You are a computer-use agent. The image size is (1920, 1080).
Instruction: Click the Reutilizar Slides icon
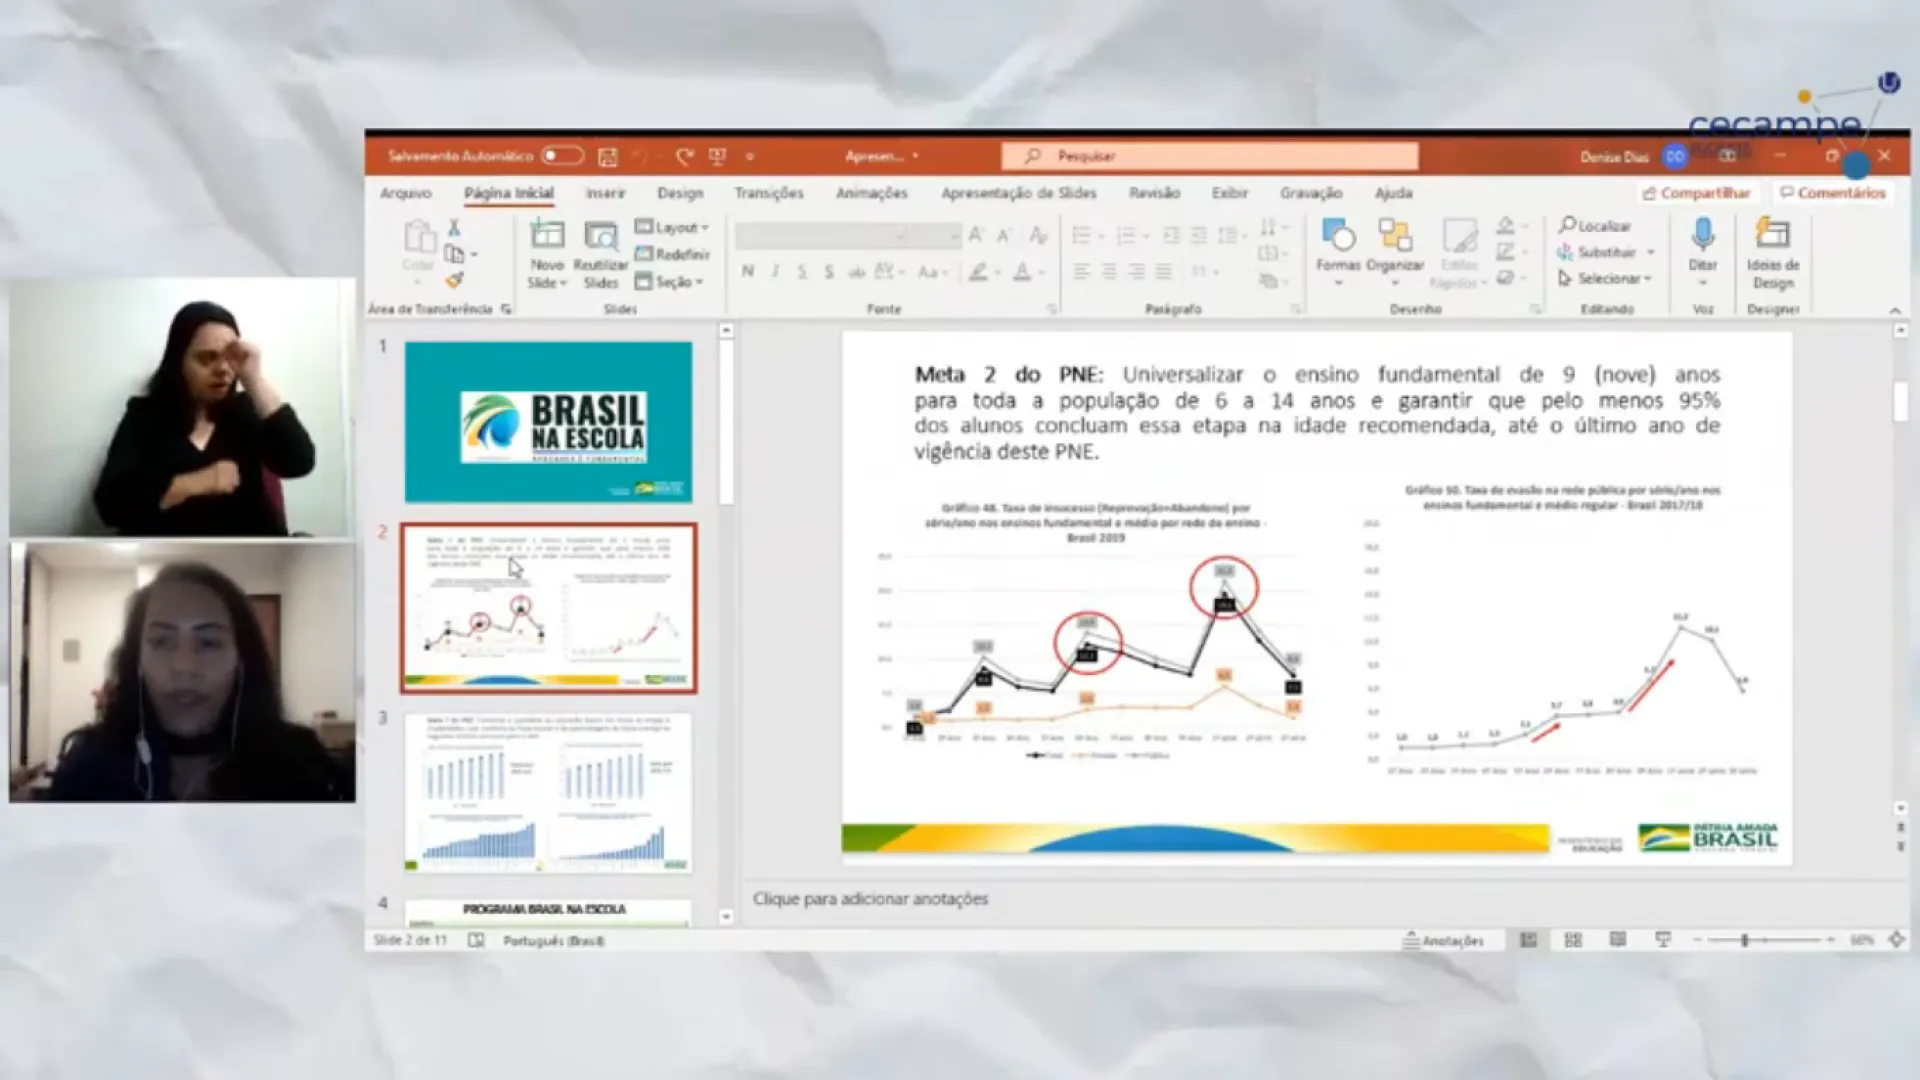(x=600, y=237)
